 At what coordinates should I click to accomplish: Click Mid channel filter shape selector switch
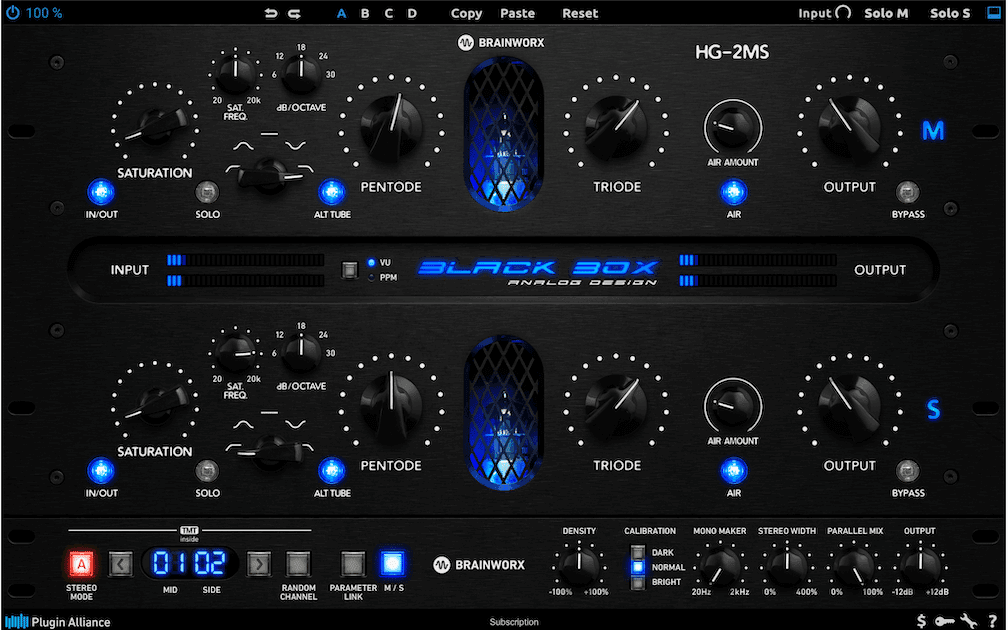pyautogui.click(x=270, y=174)
